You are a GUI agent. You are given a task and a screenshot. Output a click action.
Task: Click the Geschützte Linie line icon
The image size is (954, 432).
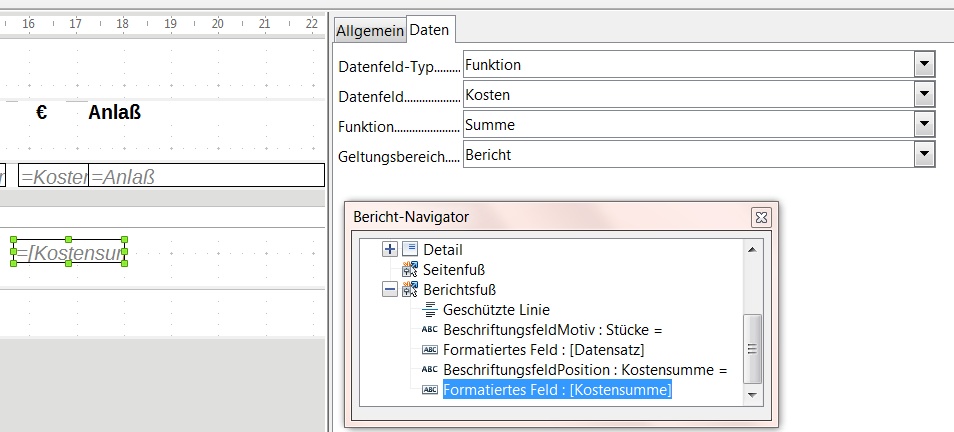[x=430, y=309]
